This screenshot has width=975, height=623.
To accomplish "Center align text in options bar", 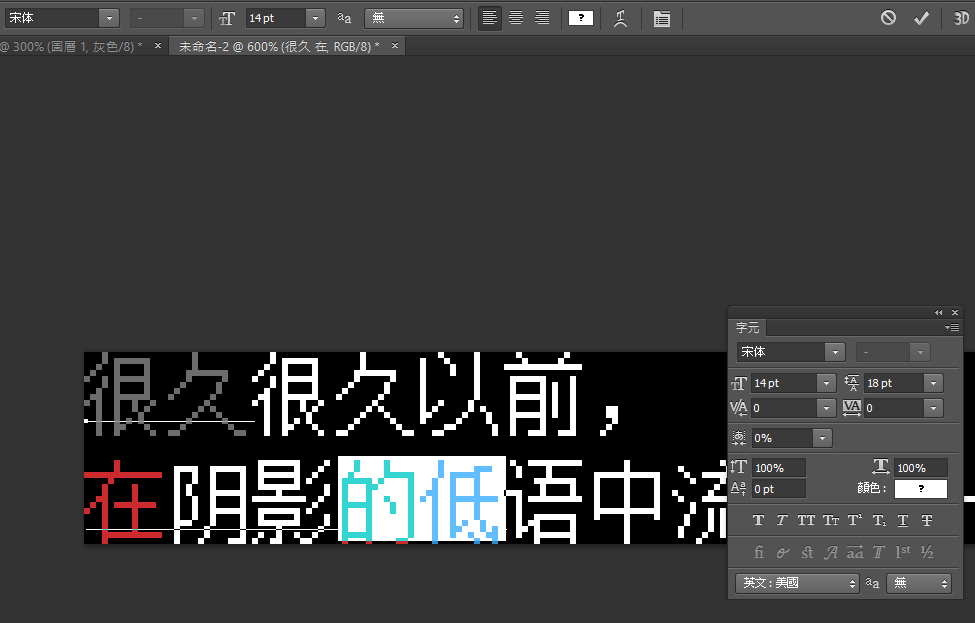I will [516, 19].
